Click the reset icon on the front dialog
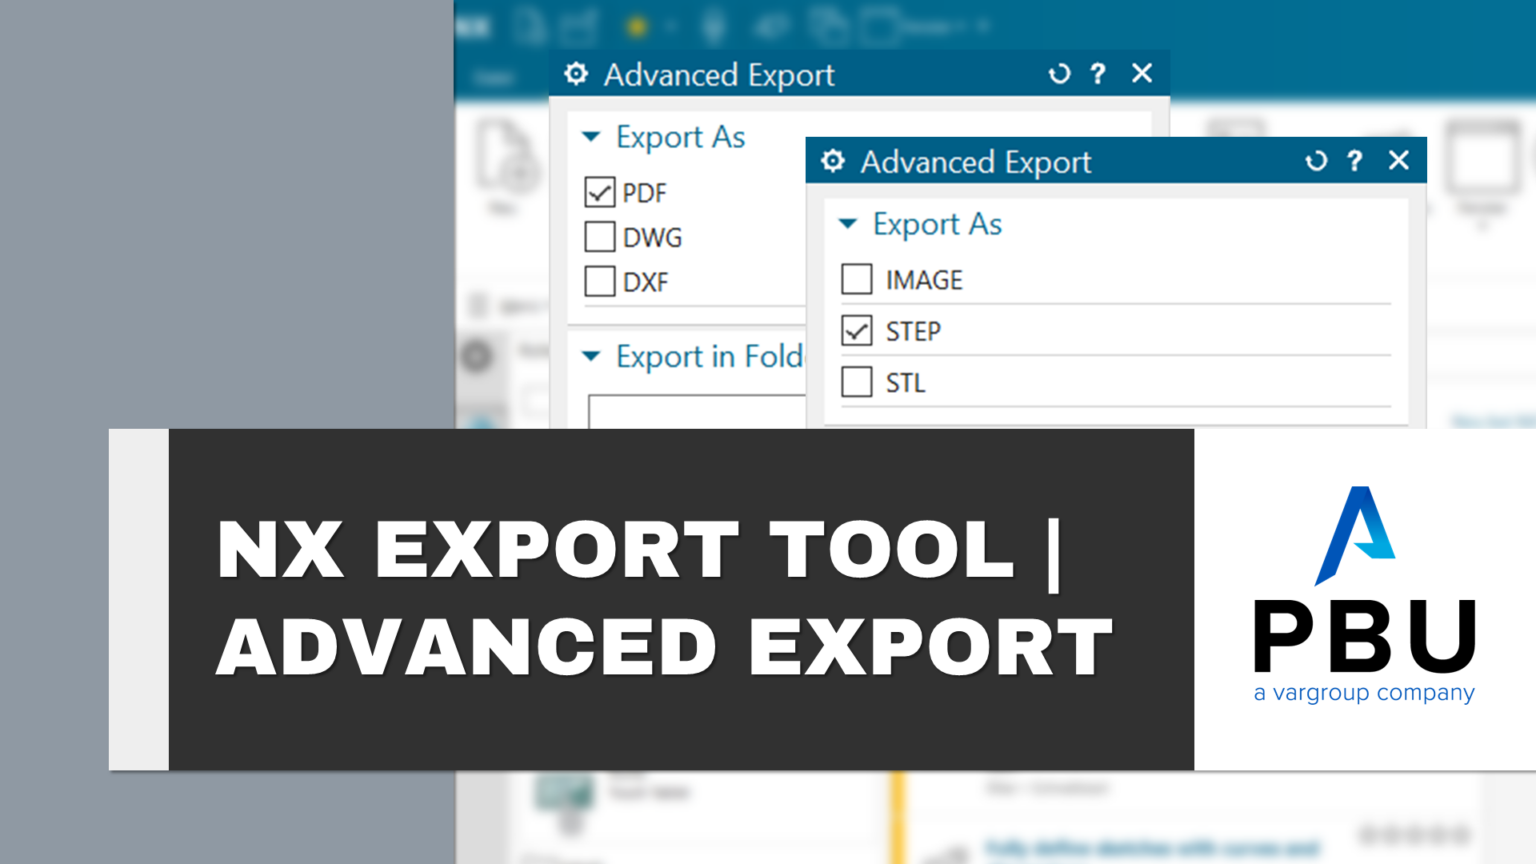This screenshot has height=864, width=1536. coord(1316,161)
